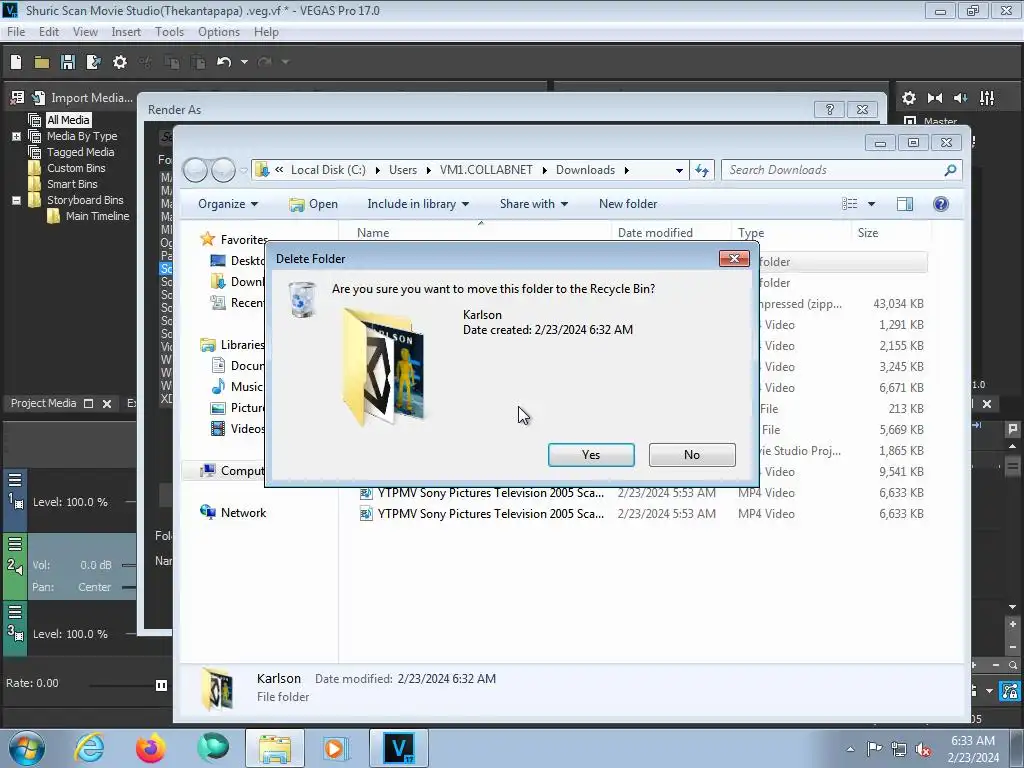Cancel deletion with the No button
Viewport: 1024px width, 768px height.
point(692,455)
